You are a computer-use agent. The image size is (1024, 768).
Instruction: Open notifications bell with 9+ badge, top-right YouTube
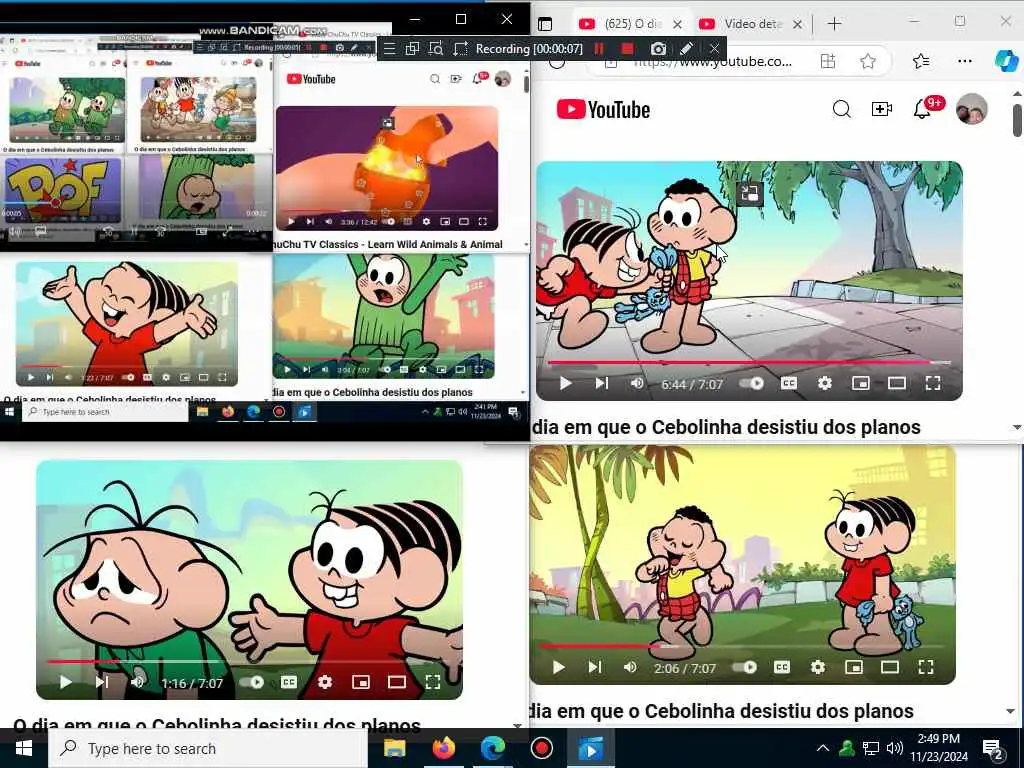tap(922, 109)
